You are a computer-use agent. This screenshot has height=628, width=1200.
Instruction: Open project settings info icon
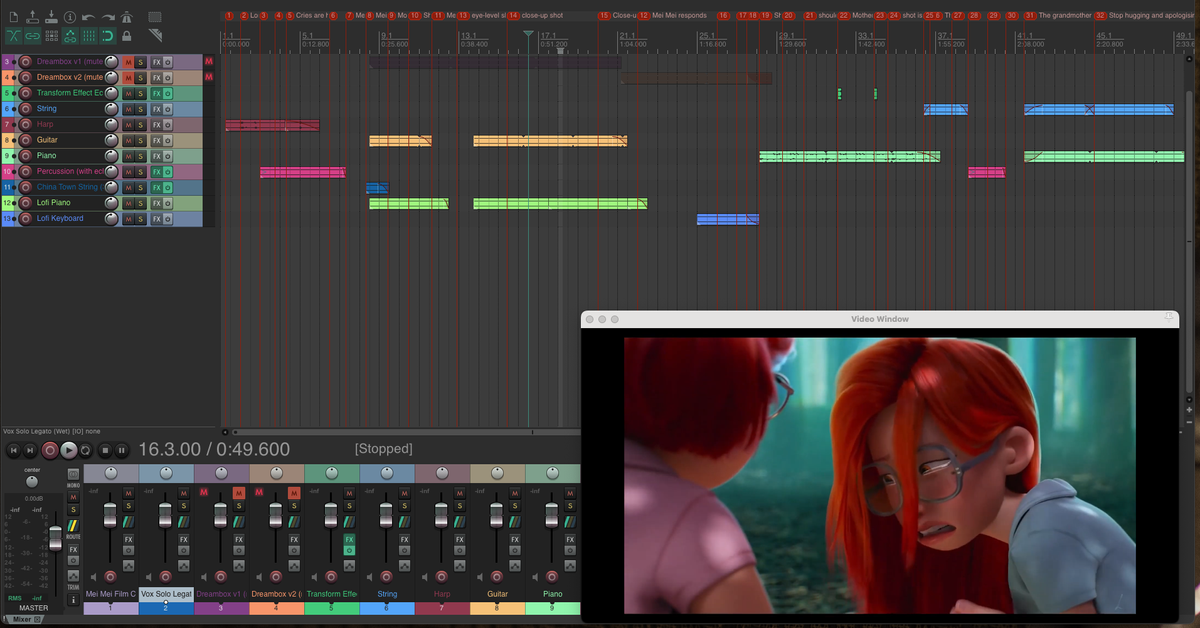(x=70, y=17)
